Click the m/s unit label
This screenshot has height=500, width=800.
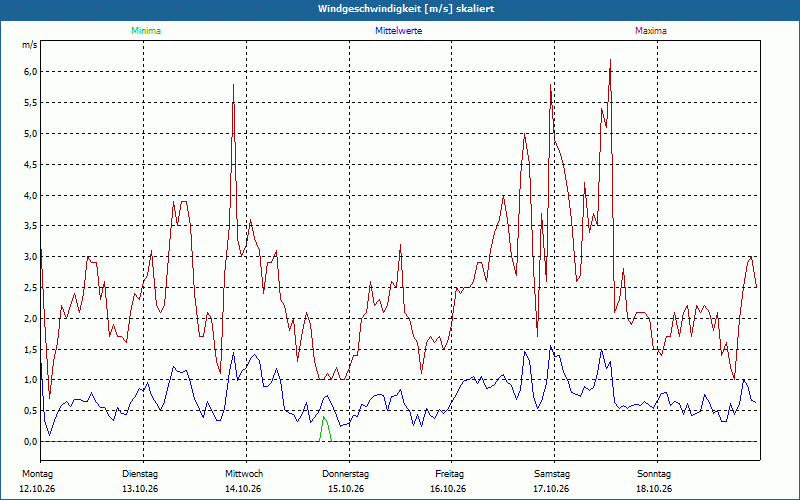point(29,45)
